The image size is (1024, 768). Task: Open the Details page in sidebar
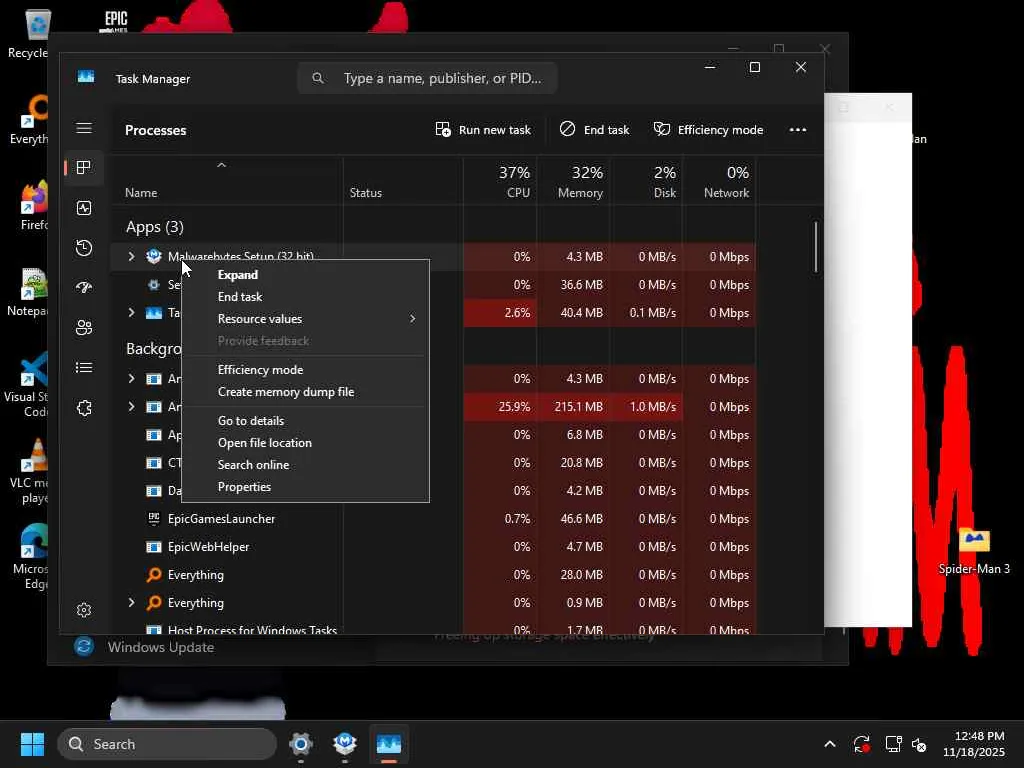pyautogui.click(x=84, y=368)
